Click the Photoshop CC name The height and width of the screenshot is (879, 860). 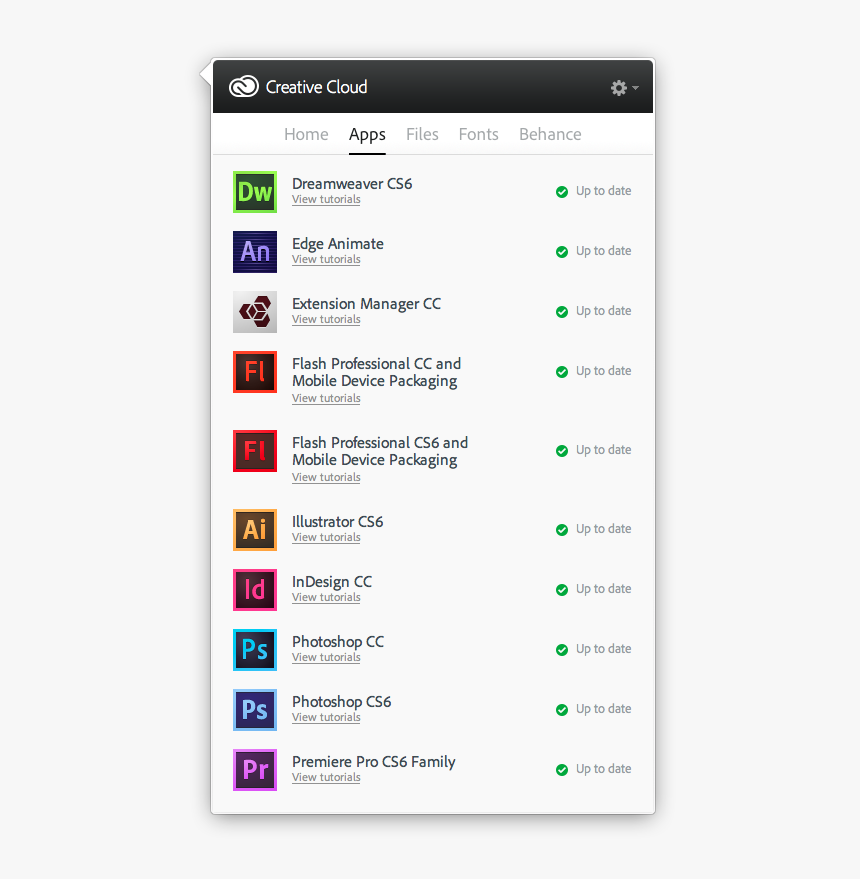338,642
